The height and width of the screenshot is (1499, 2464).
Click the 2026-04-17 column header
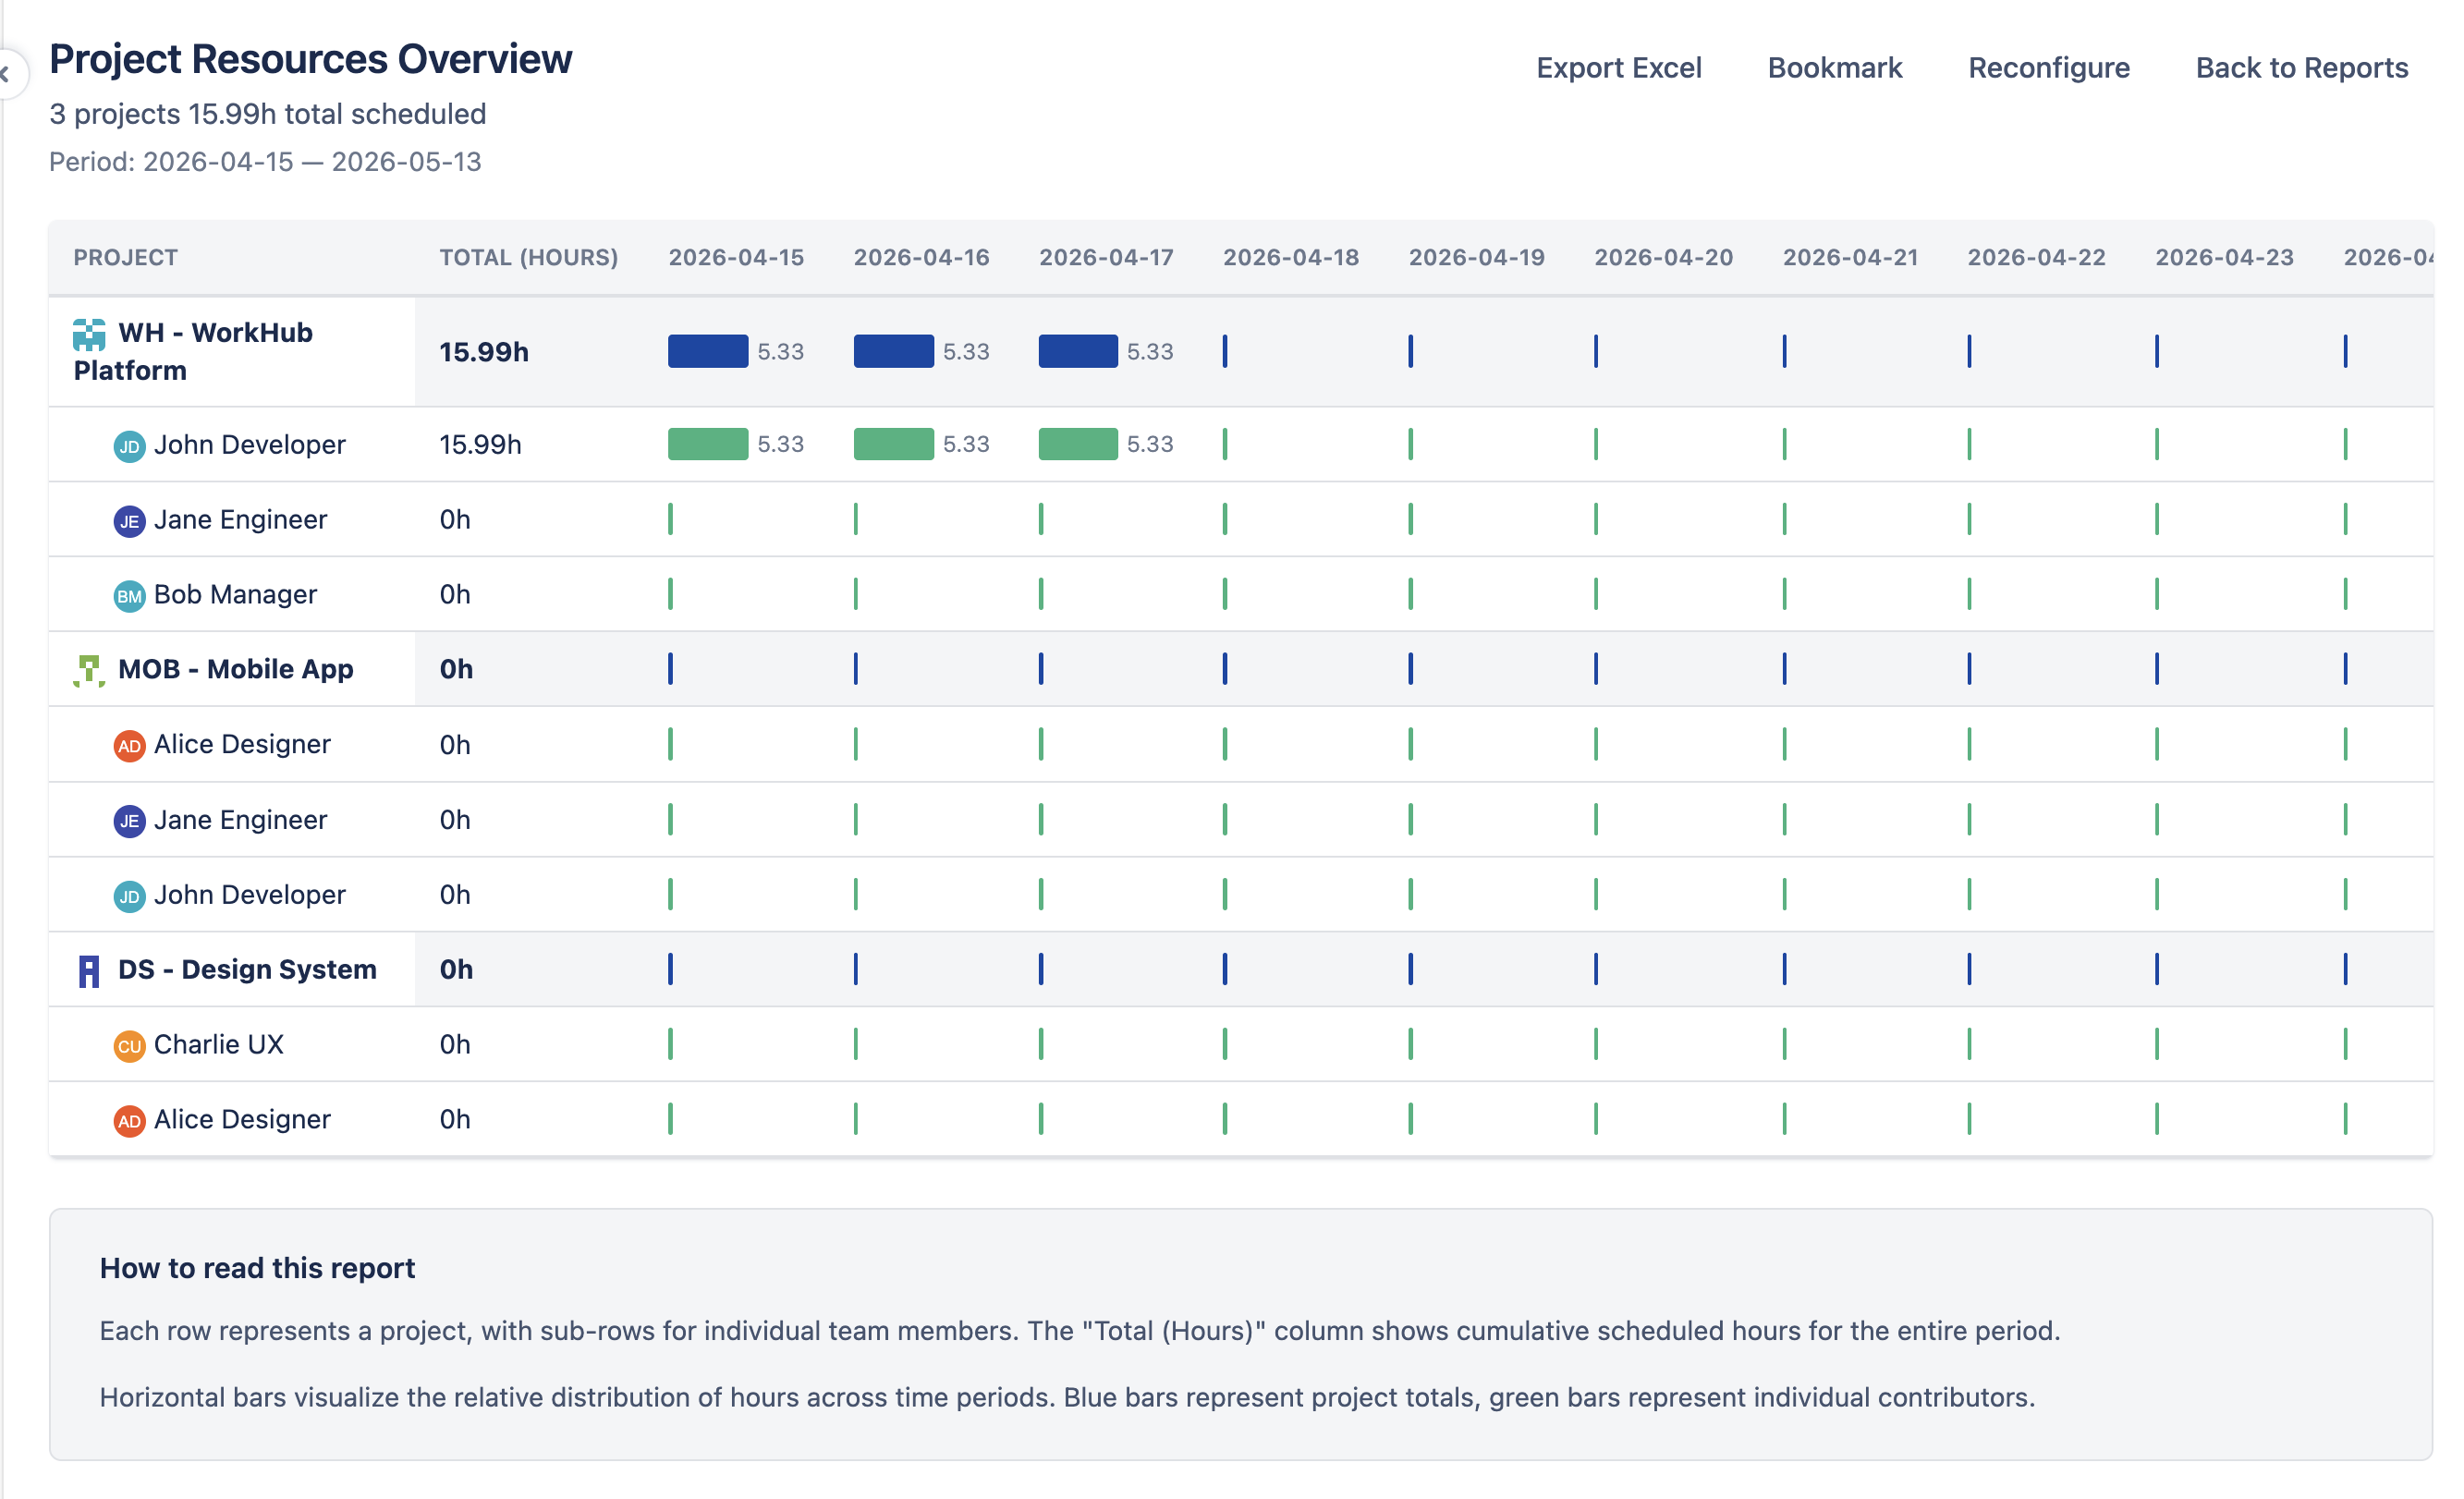[1106, 257]
